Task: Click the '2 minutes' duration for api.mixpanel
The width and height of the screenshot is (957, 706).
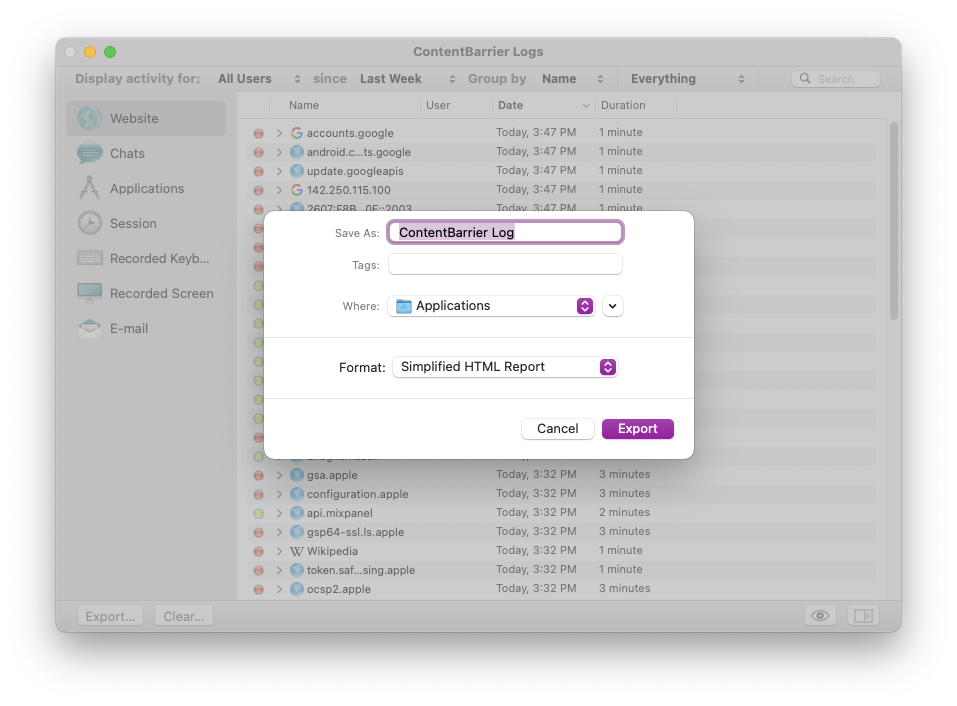Action: [x=624, y=512]
